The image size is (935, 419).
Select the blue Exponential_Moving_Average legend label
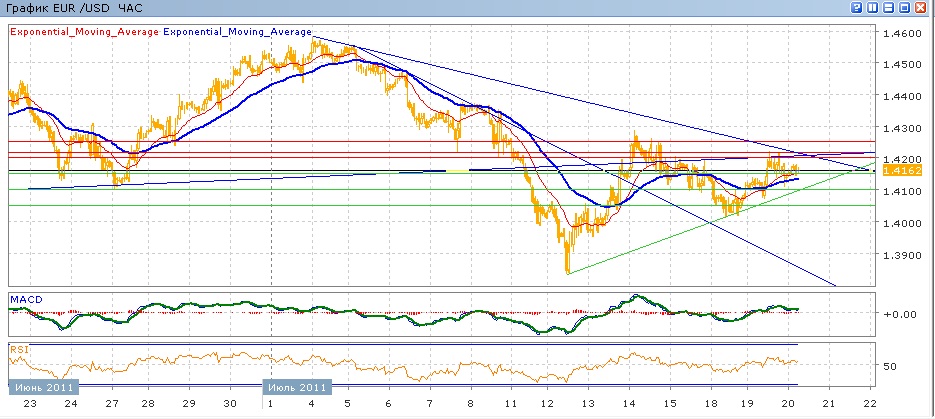pos(237,32)
